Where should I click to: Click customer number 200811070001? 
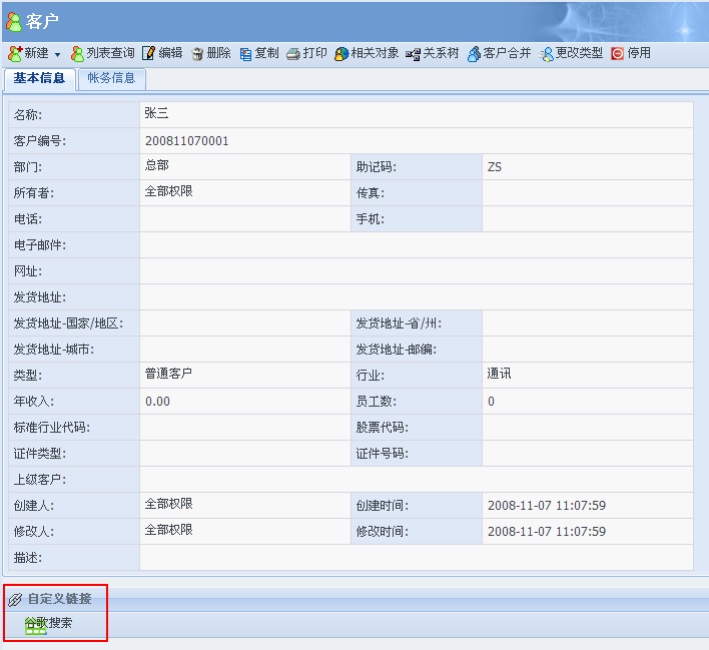pos(187,141)
